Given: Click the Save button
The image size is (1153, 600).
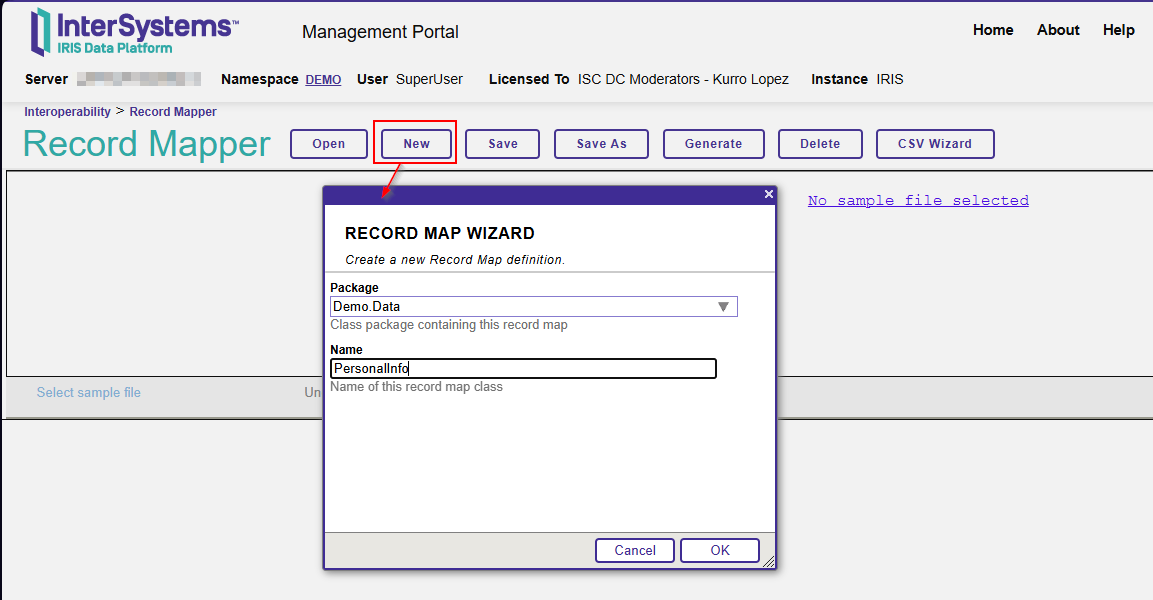Looking at the screenshot, I should (502, 144).
